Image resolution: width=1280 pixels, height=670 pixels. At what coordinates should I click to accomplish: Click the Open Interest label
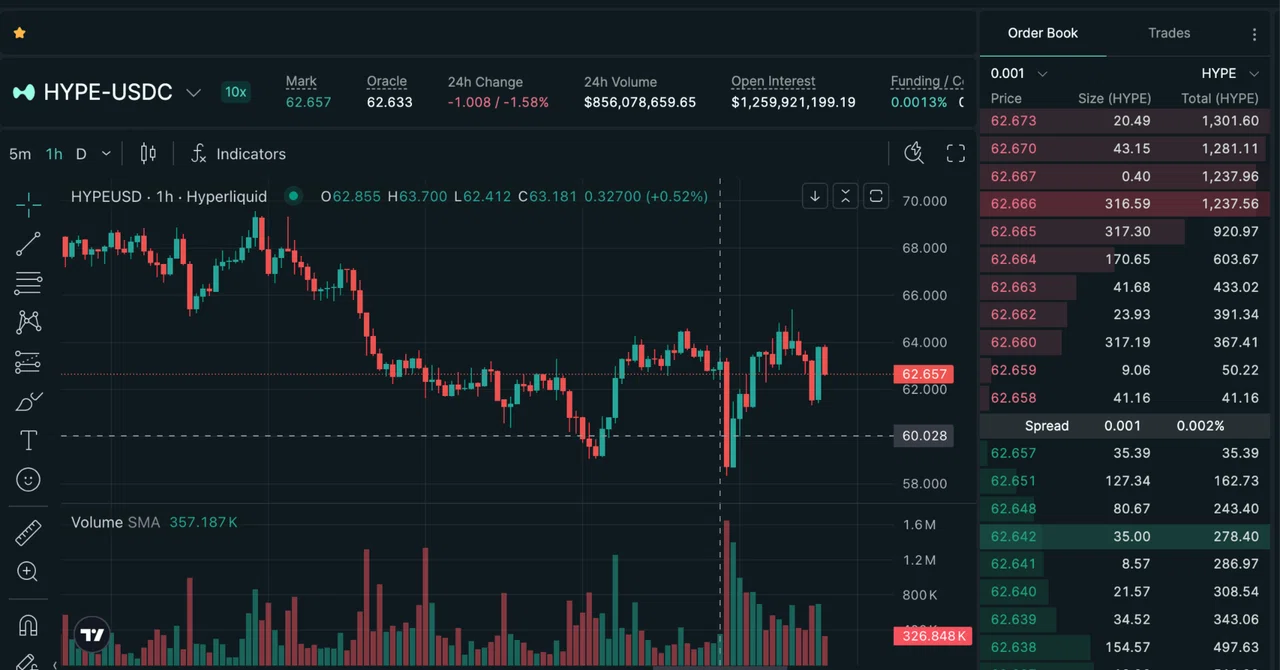point(773,81)
